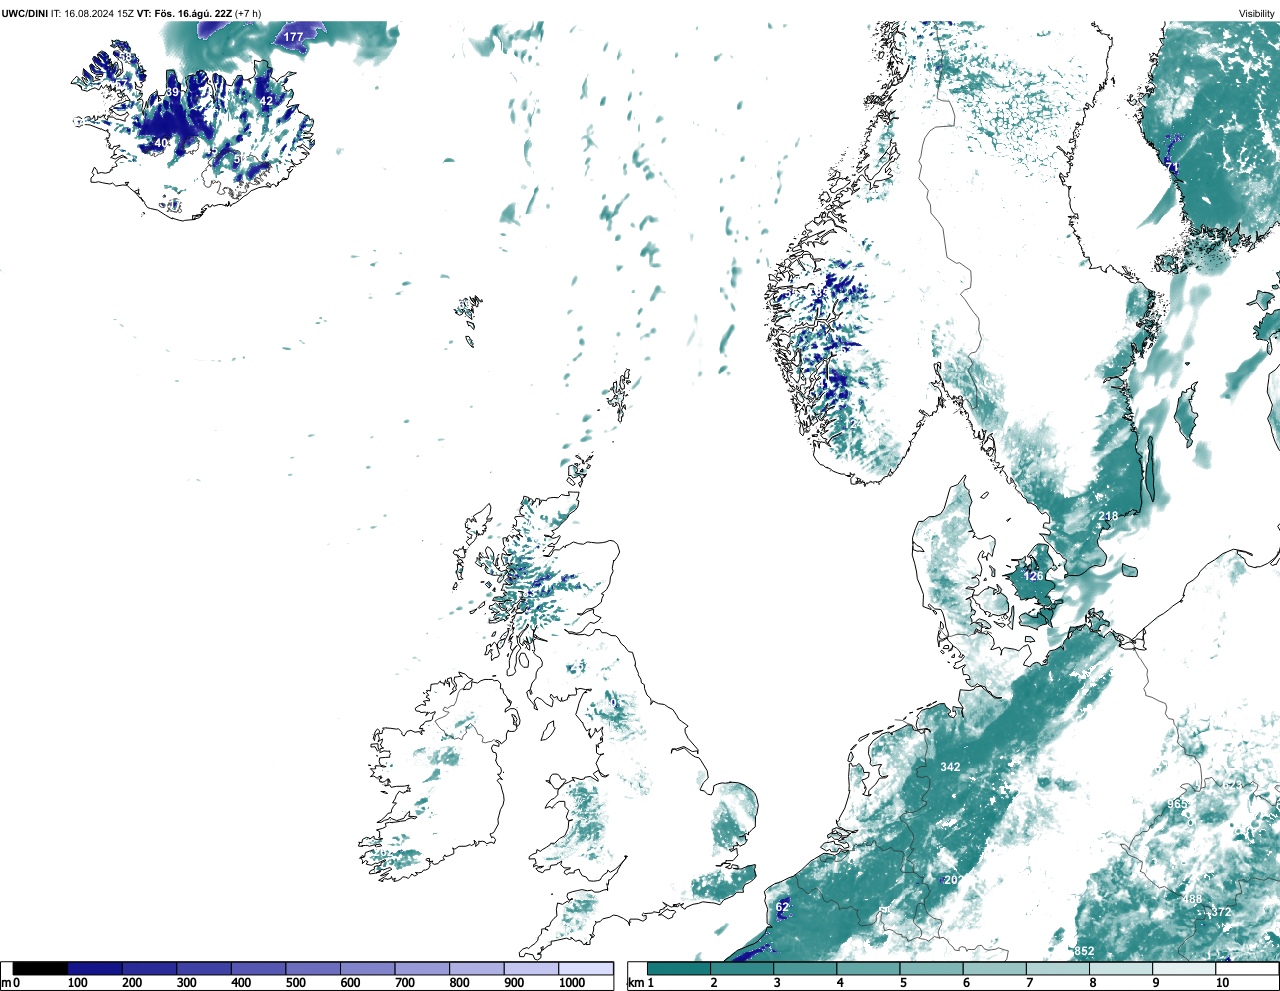Click the '218' value over southern Sweden

(x=1108, y=516)
